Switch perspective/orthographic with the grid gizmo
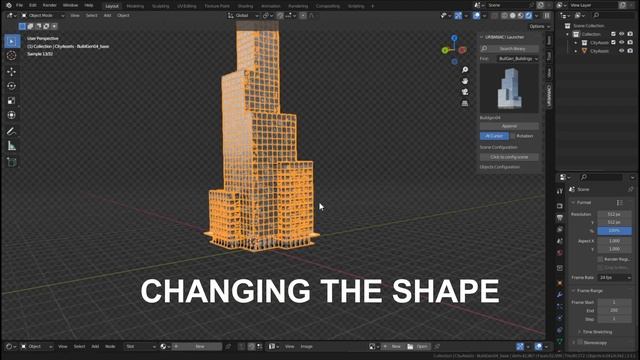 (465, 103)
